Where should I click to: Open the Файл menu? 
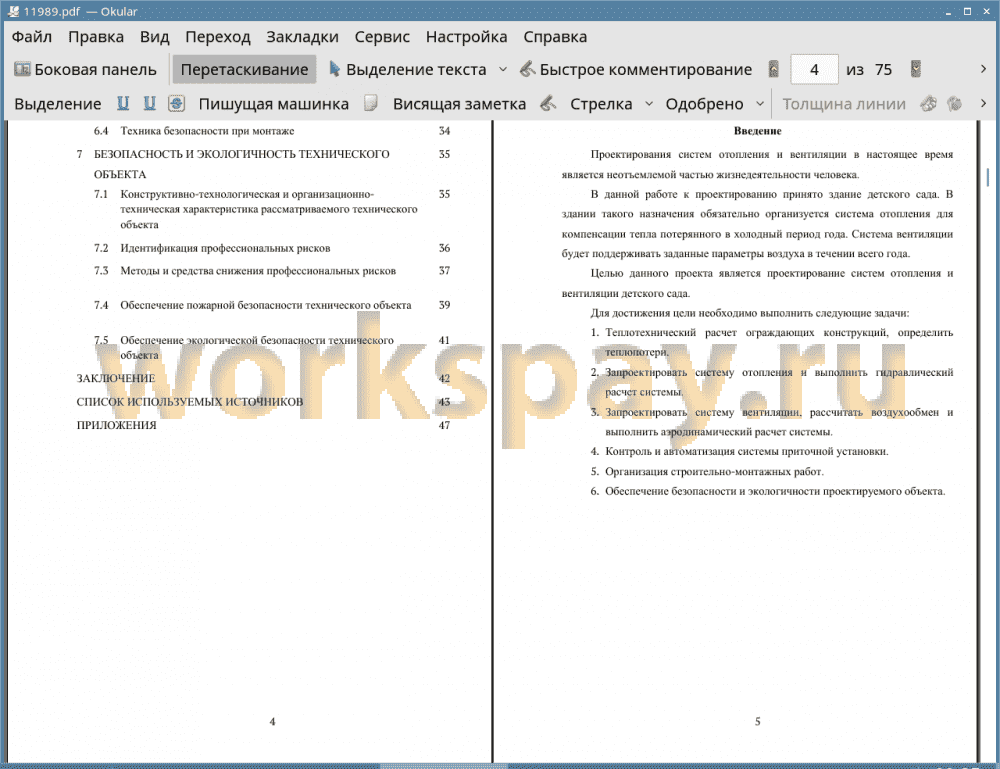click(32, 37)
